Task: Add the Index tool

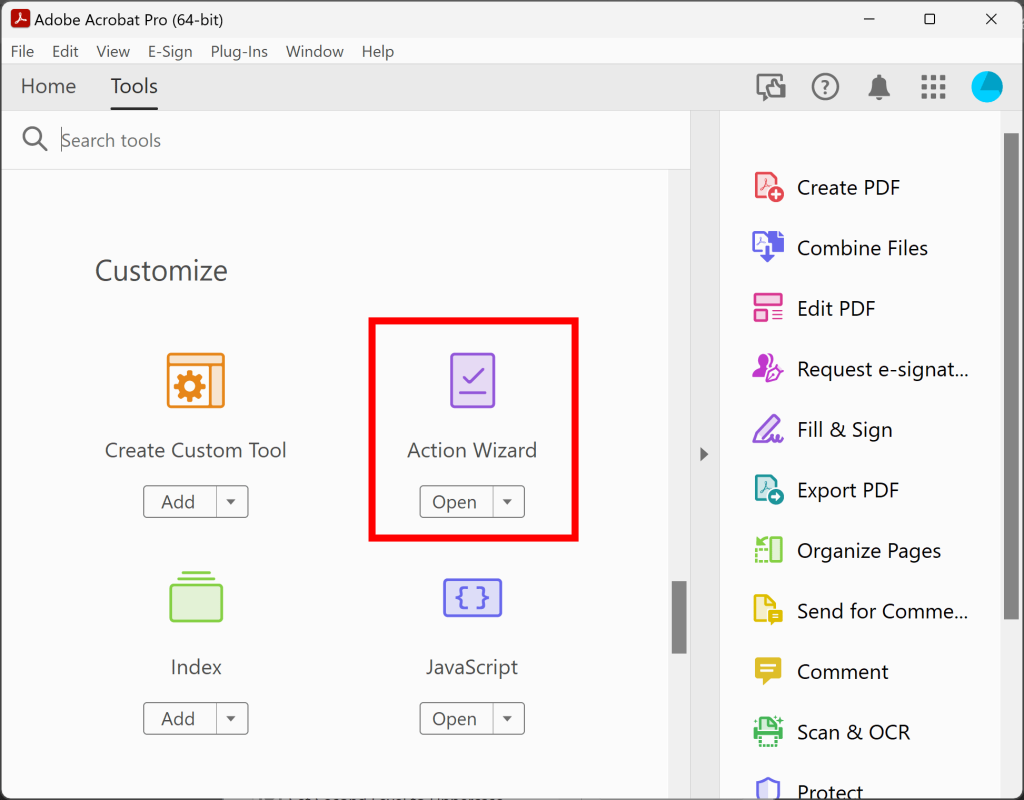Action: point(179,718)
